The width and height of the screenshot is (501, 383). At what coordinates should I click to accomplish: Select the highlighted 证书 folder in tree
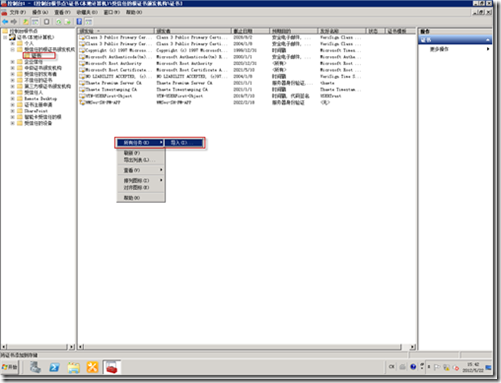click(36, 56)
